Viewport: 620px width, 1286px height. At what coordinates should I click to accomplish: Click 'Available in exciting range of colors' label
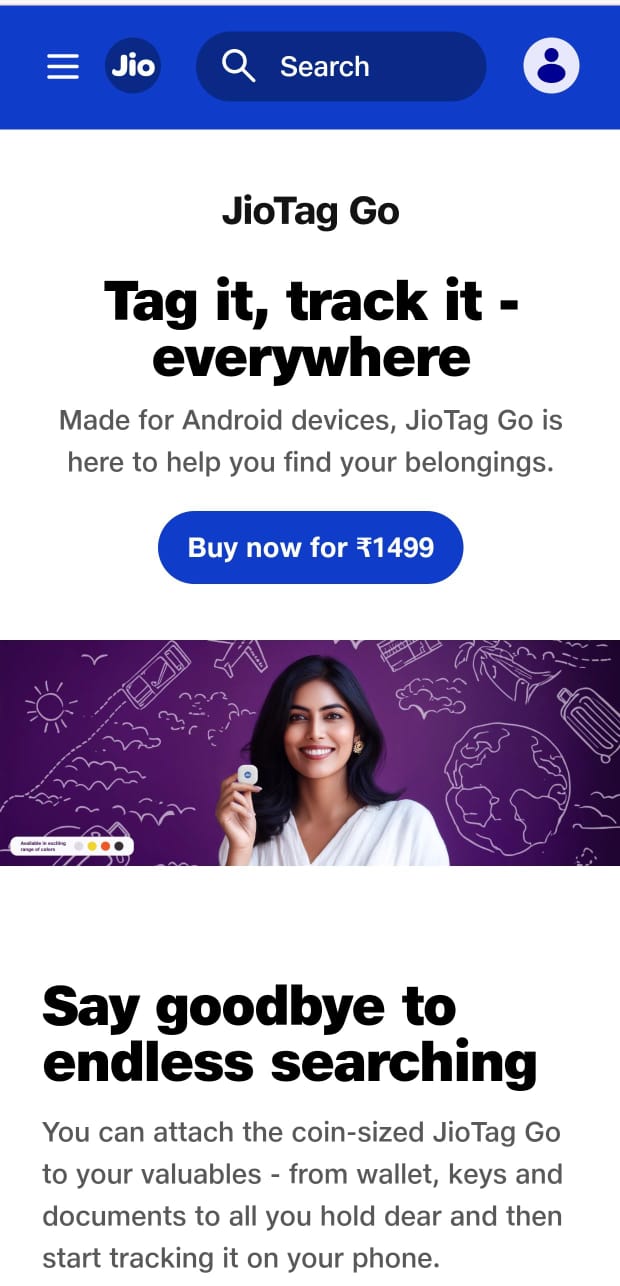point(43,846)
